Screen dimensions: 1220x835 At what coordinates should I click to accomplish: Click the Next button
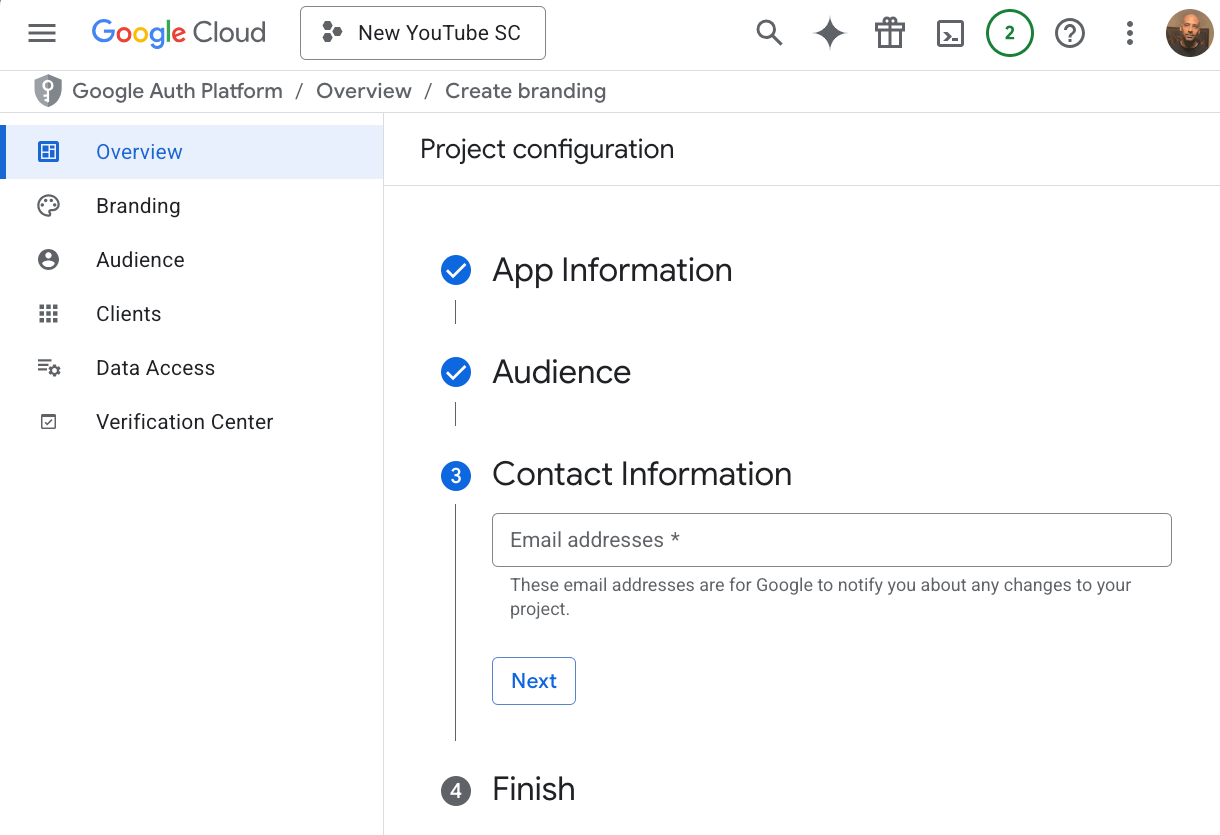point(534,681)
